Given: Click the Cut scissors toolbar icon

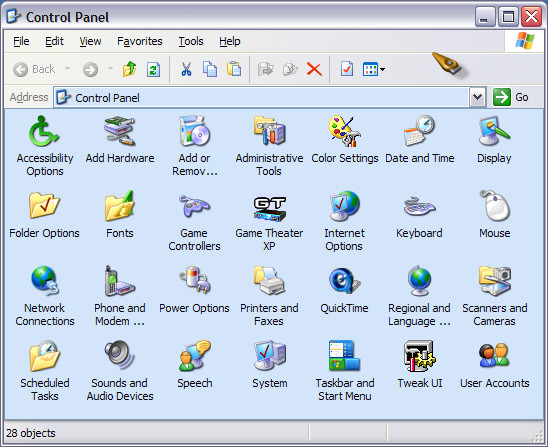Looking at the screenshot, I should [186, 69].
